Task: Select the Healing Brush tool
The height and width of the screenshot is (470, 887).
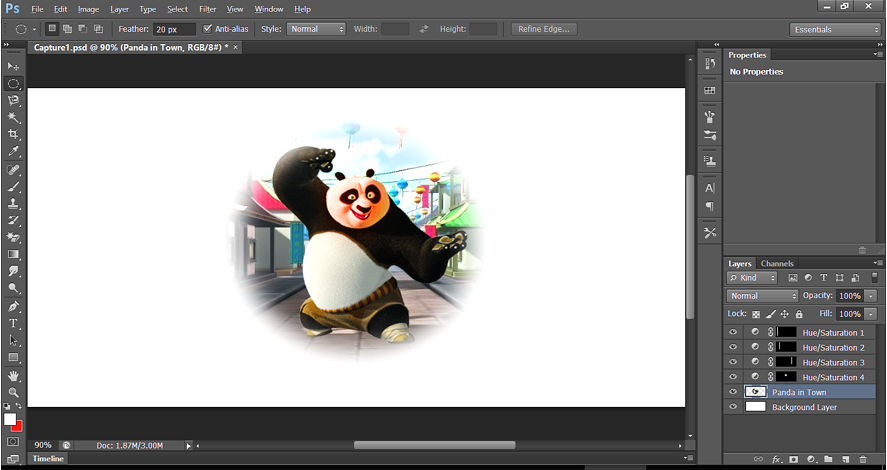Action: (x=13, y=170)
